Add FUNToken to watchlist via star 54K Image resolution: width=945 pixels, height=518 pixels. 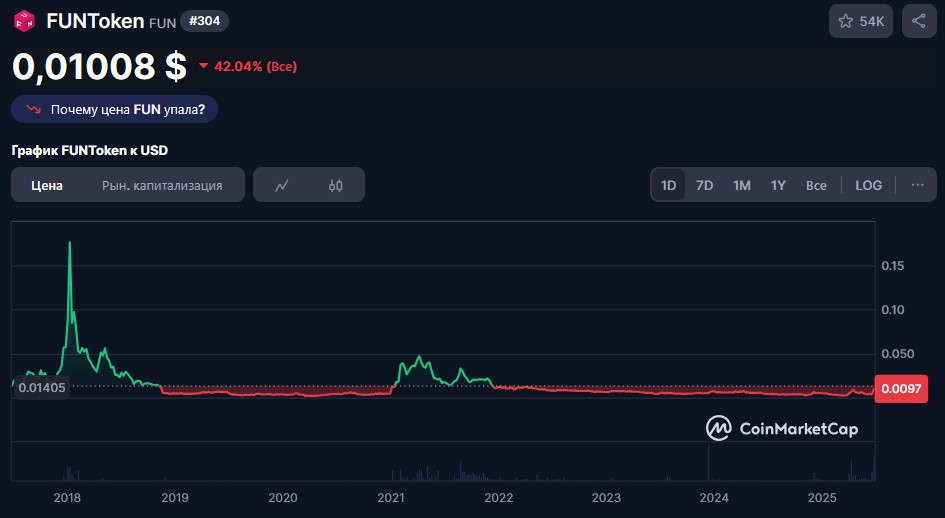[861, 21]
